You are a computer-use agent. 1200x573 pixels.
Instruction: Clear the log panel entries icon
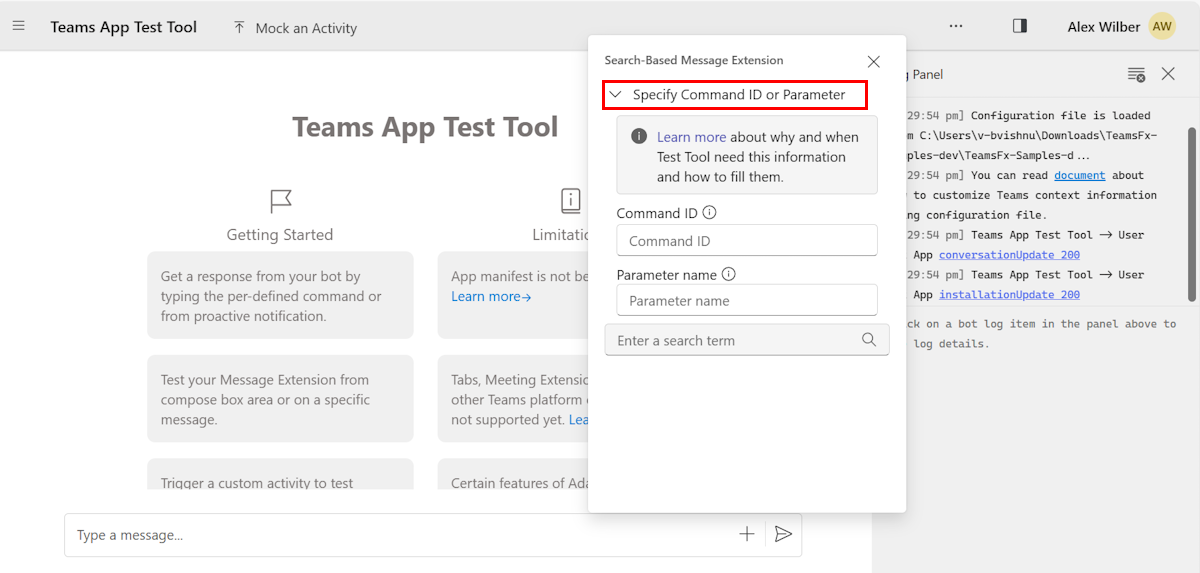pos(1136,74)
